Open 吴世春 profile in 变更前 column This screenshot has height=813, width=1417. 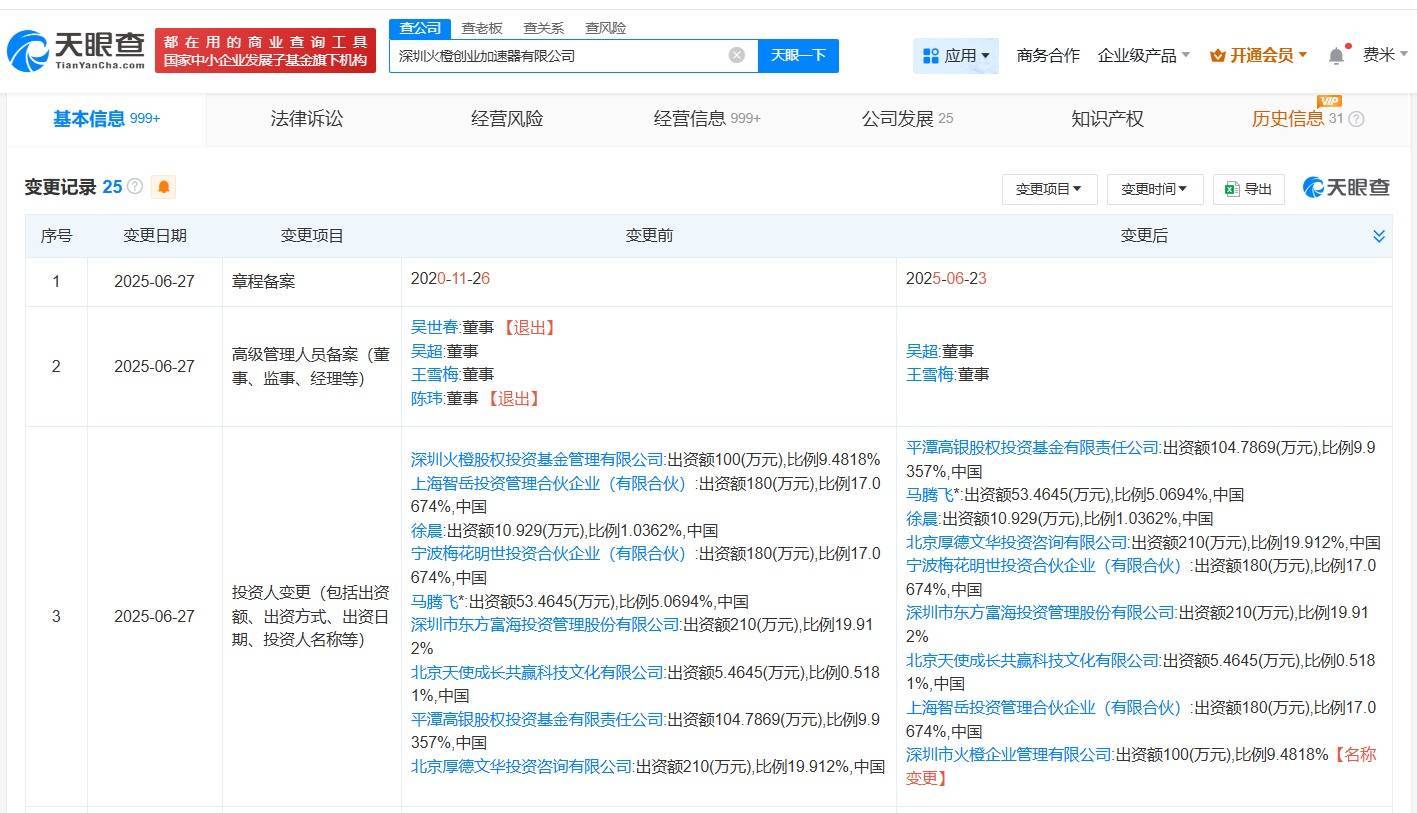click(435, 327)
